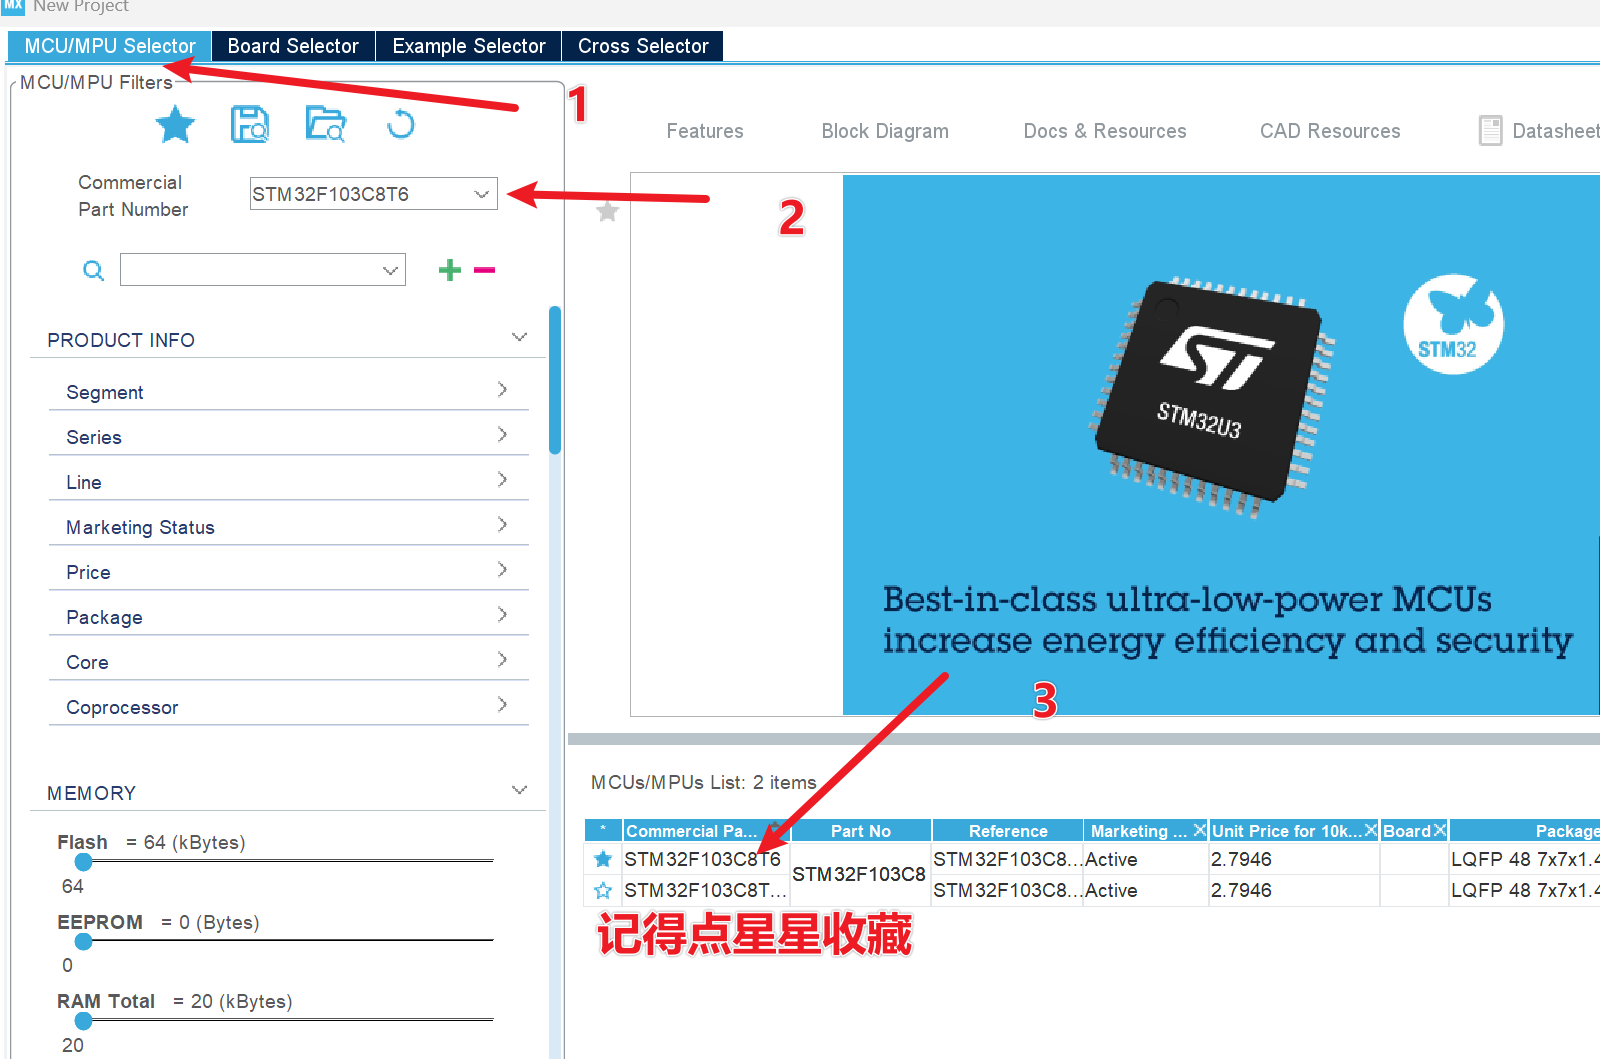
Task: Open the CAD Resources tab
Action: (1330, 131)
